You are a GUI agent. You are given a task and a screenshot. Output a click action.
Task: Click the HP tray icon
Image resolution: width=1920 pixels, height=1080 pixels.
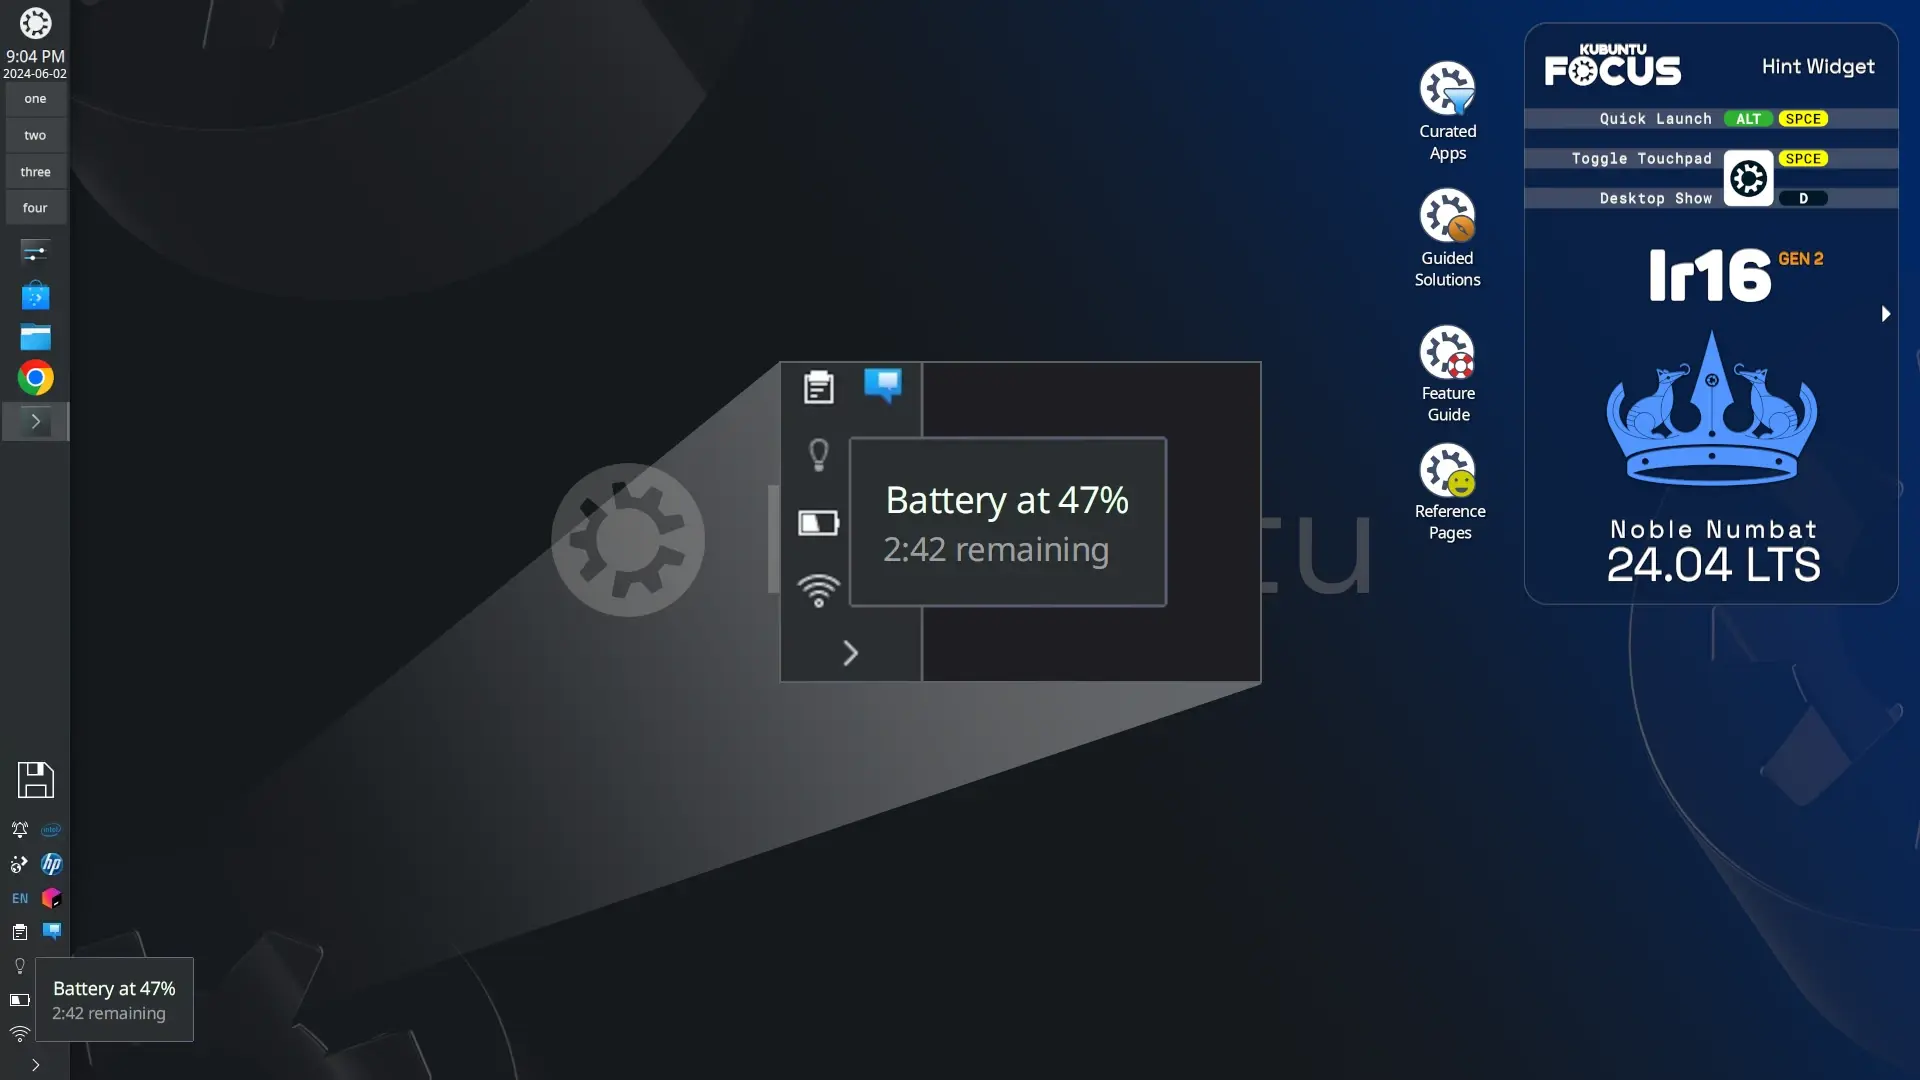click(x=51, y=864)
